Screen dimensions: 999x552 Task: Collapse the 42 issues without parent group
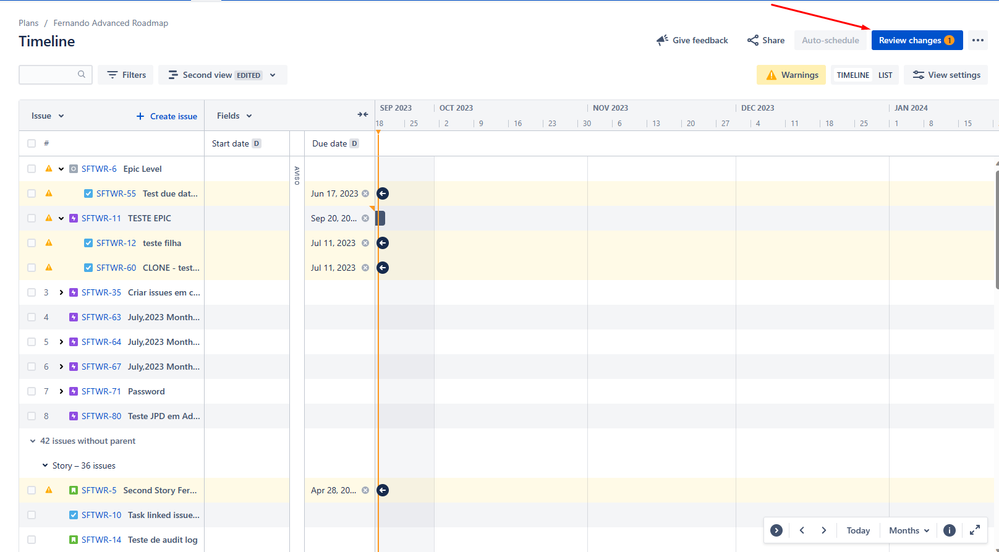point(32,441)
